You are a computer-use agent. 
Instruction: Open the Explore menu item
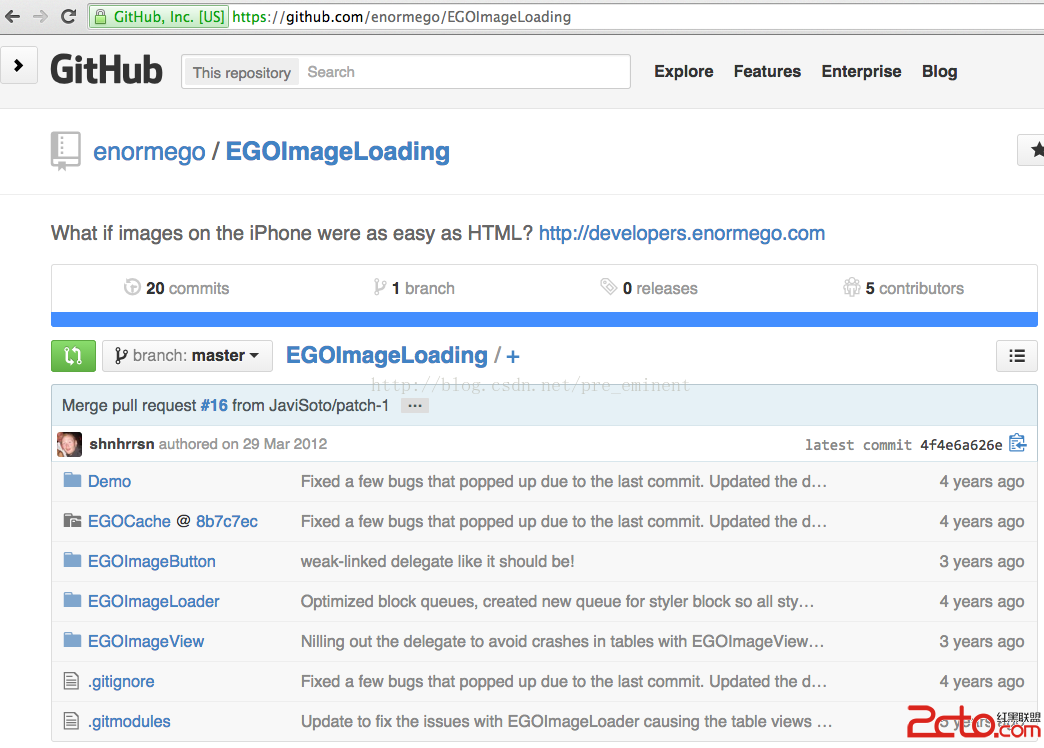(x=684, y=71)
